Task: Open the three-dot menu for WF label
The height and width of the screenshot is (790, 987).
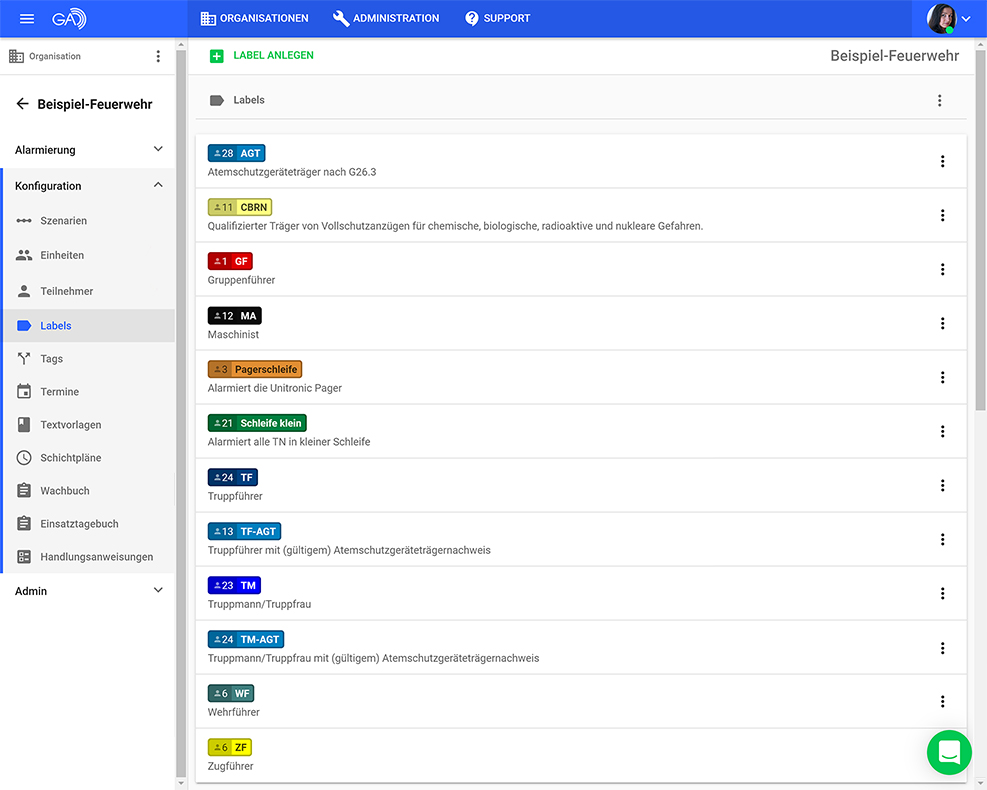Action: coord(942,701)
